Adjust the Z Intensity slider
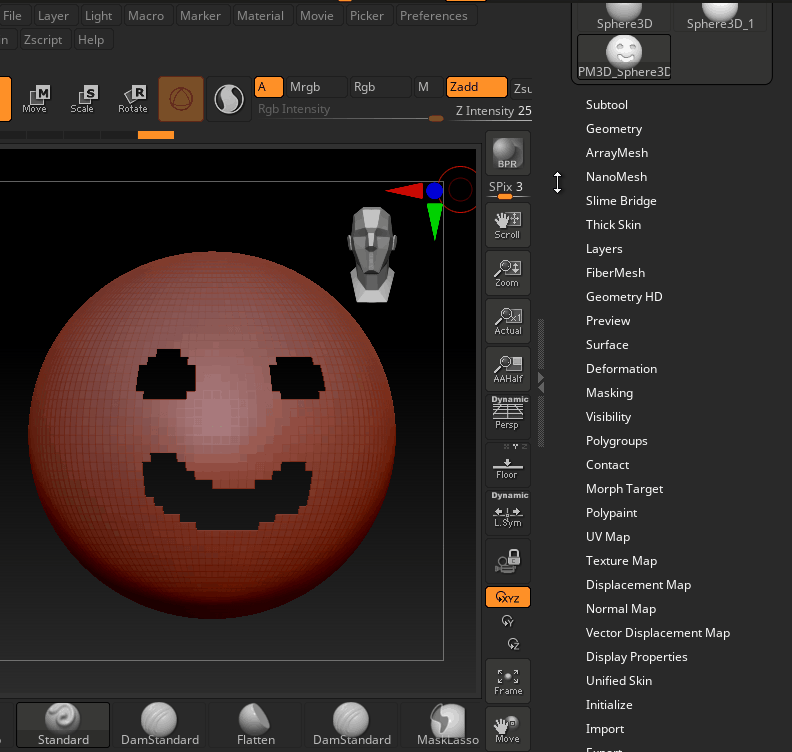792x752 pixels. coord(493,111)
